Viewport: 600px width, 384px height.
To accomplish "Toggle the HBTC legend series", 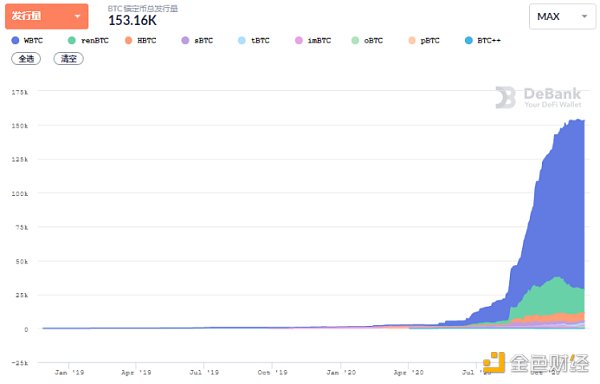I will [140, 40].
